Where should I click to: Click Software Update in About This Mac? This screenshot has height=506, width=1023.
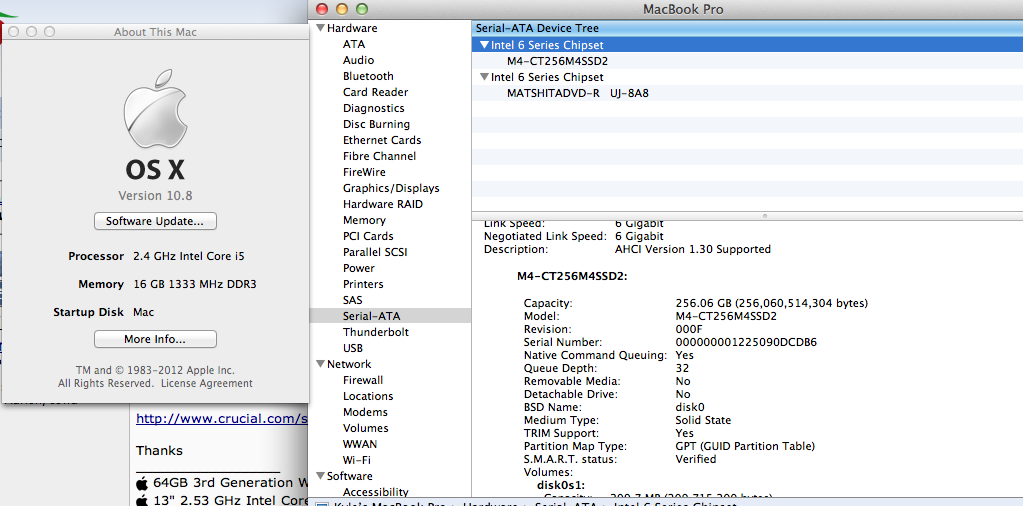[155, 221]
